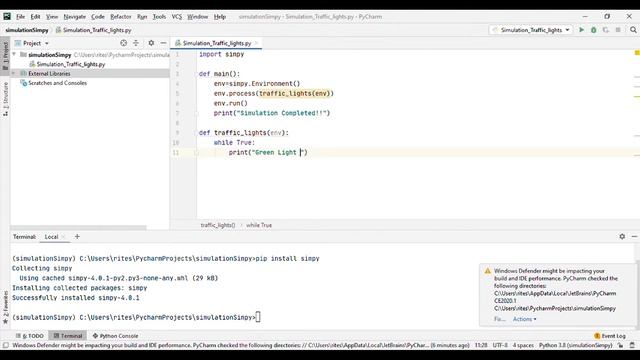This screenshot has width=640, height=360.
Task: Add a new terminal session
Action: coord(77,236)
